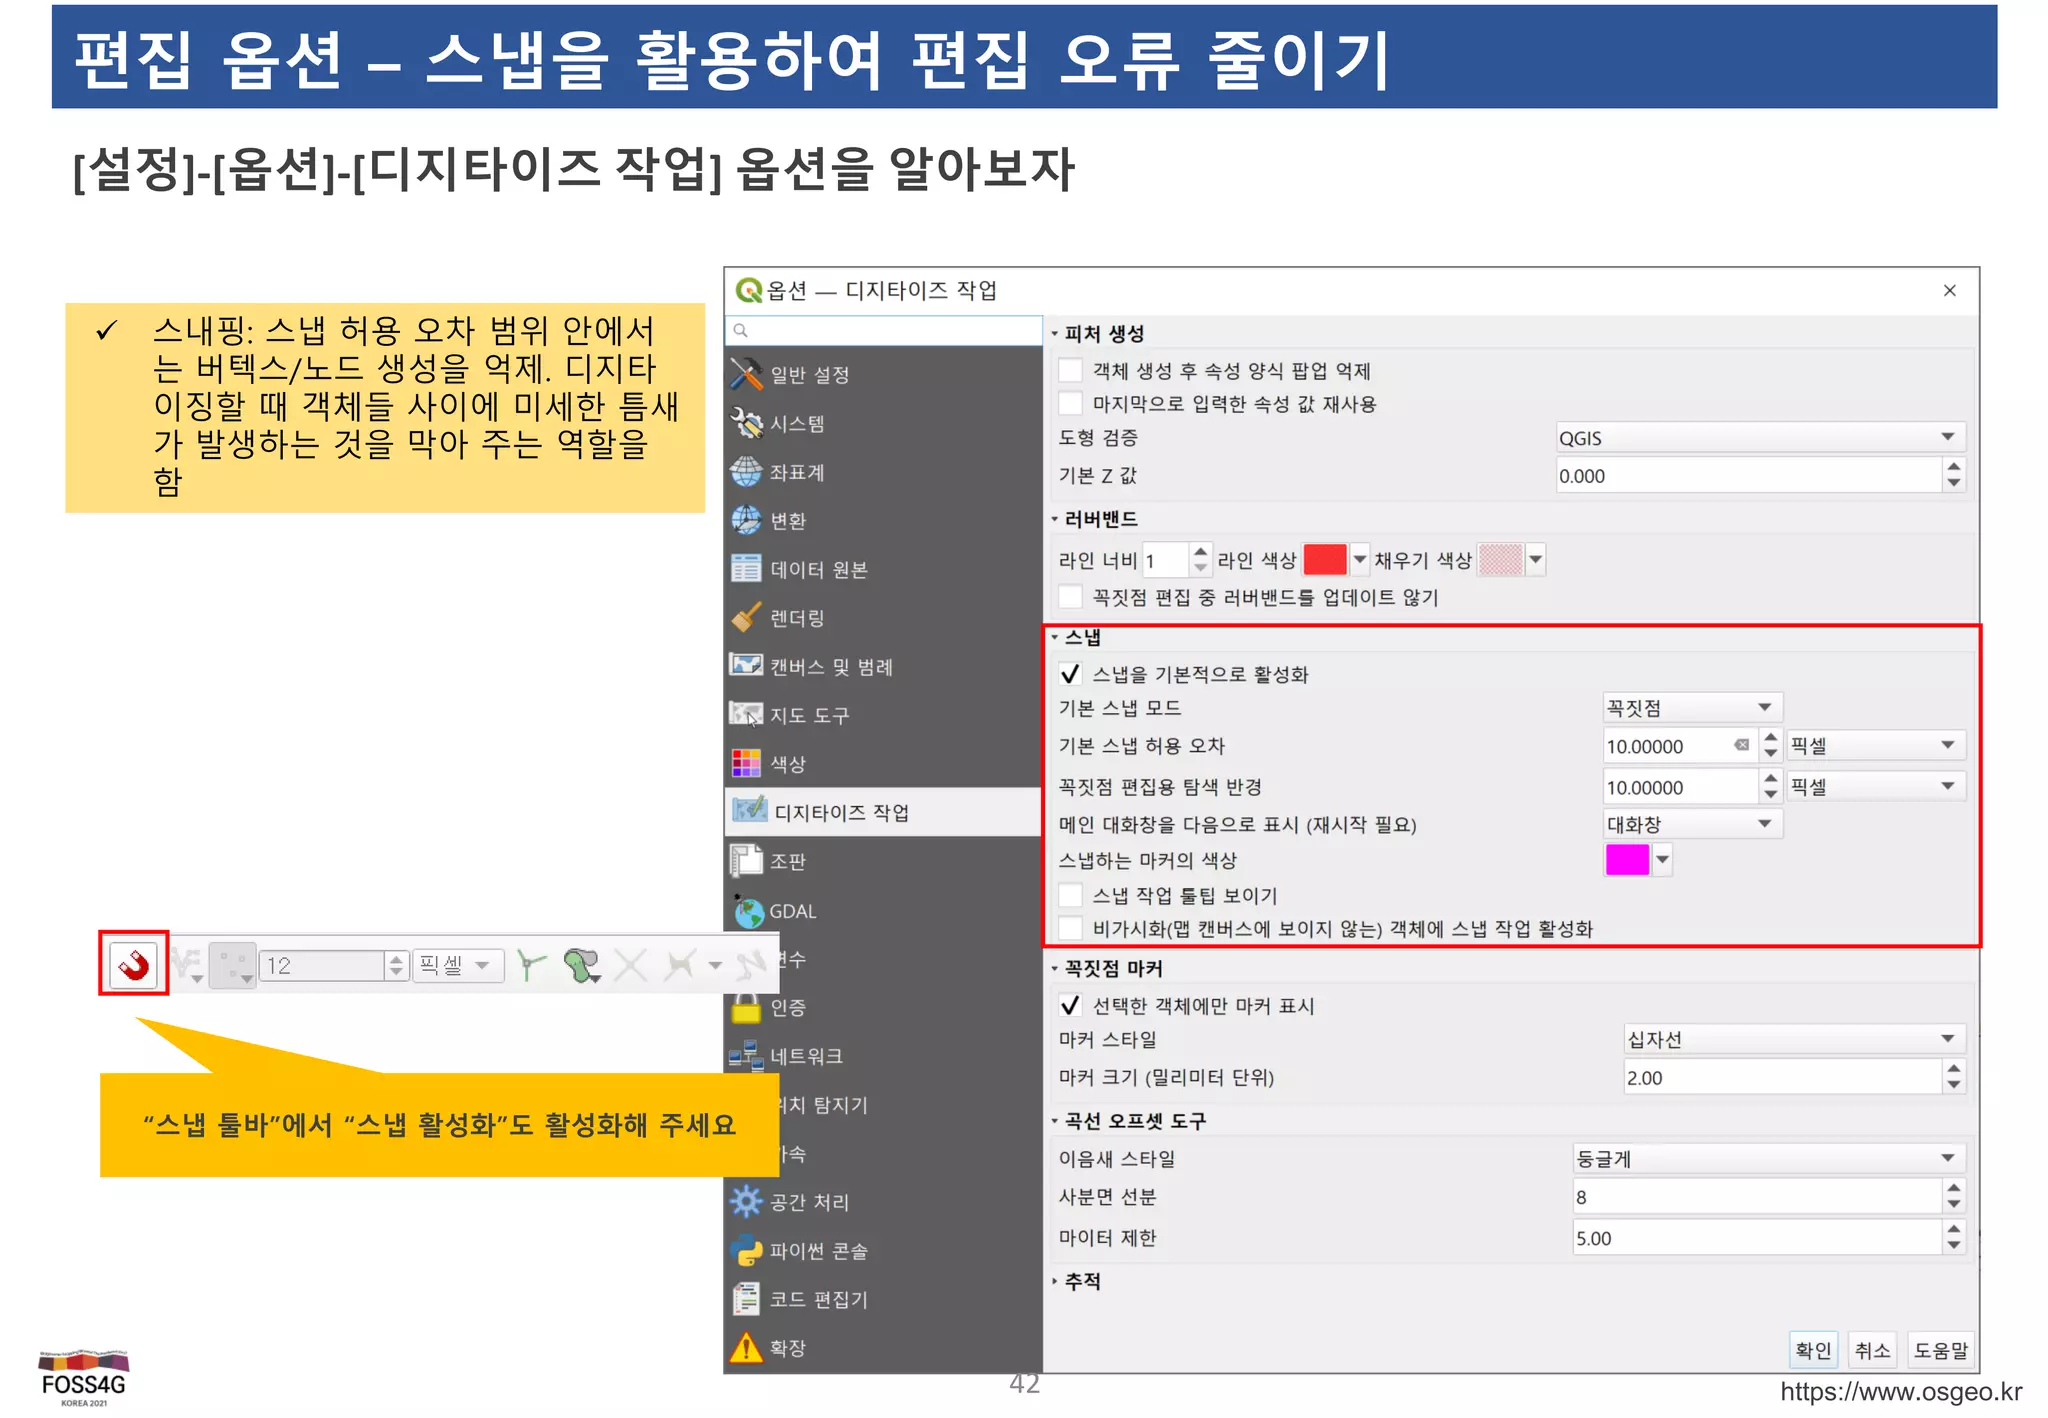Viewport: 2048px width, 1418px height.
Task: Select the 좌표계 globe icon
Action: click(746, 472)
